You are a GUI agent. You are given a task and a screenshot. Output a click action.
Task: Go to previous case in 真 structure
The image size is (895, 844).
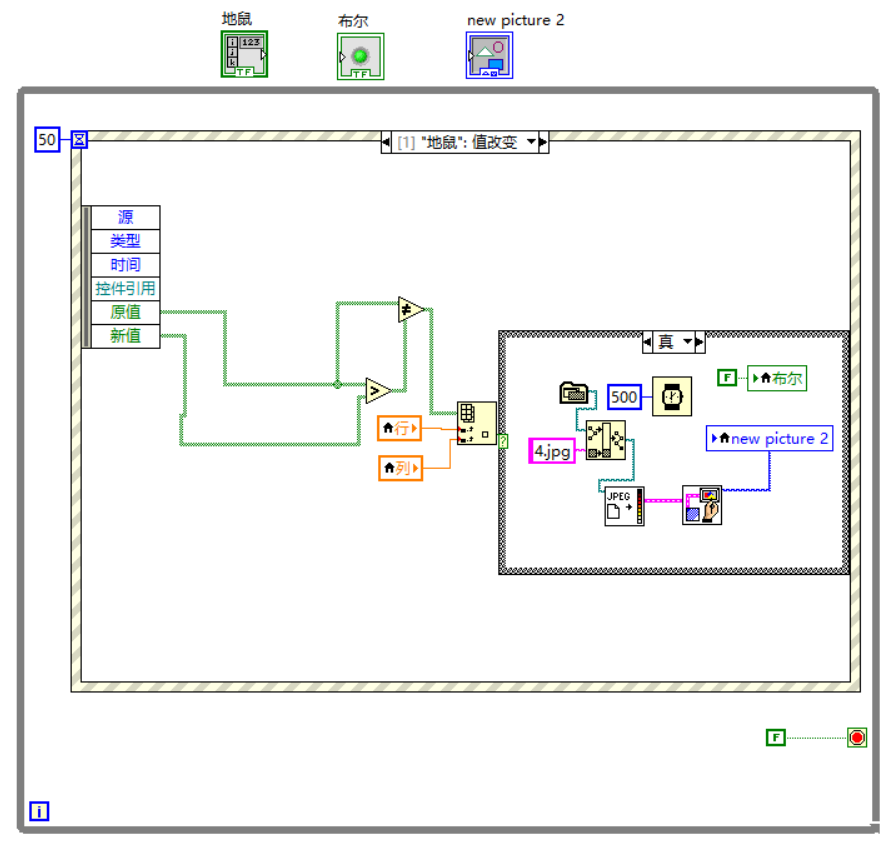647,342
